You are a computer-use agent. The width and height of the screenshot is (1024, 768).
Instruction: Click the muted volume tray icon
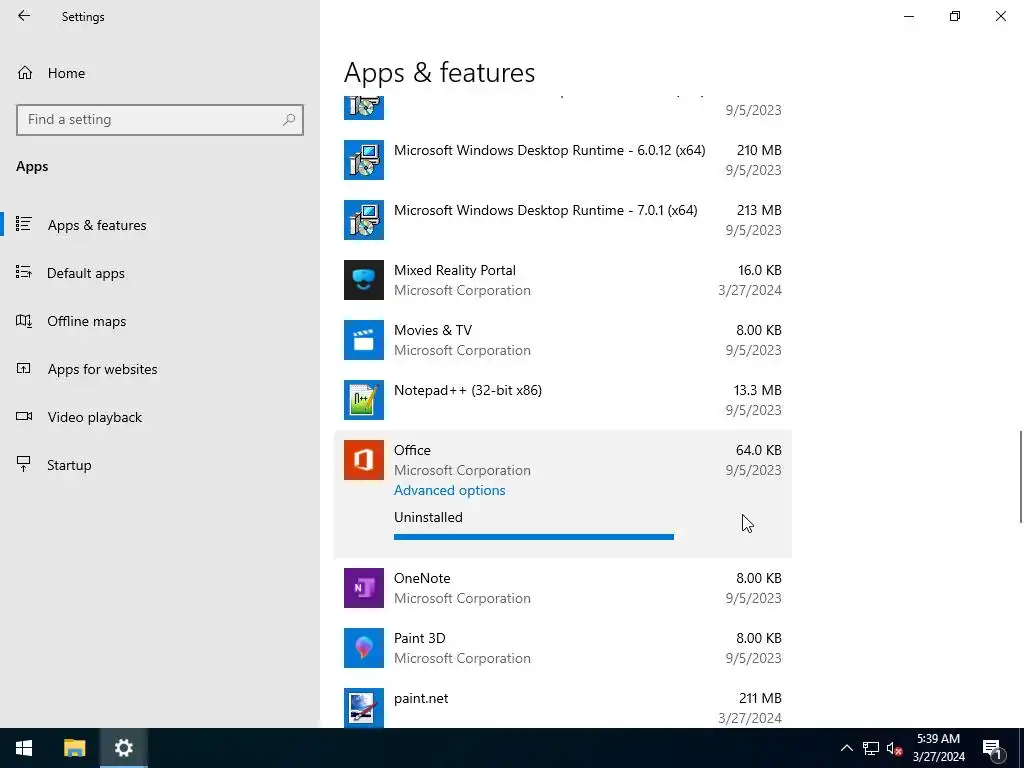[894, 748]
